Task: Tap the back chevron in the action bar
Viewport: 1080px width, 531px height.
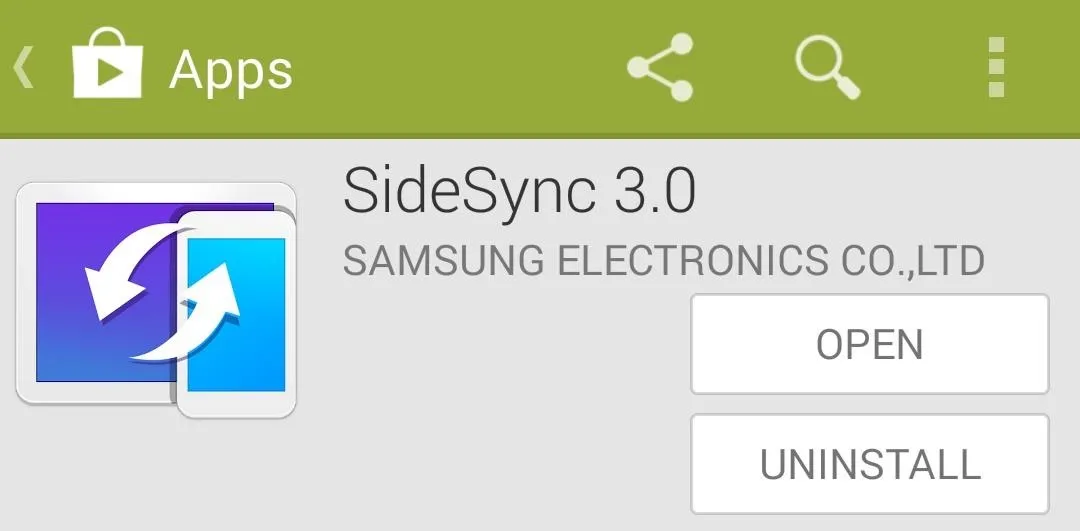Action: coord(23,67)
